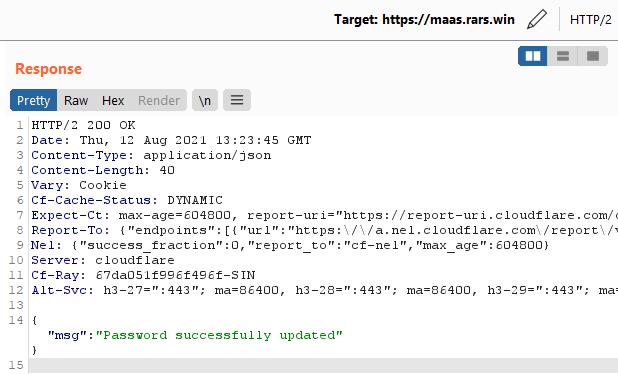Open the response hamburger options menu
The height and width of the screenshot is (374, 618).
click(236, 100)
